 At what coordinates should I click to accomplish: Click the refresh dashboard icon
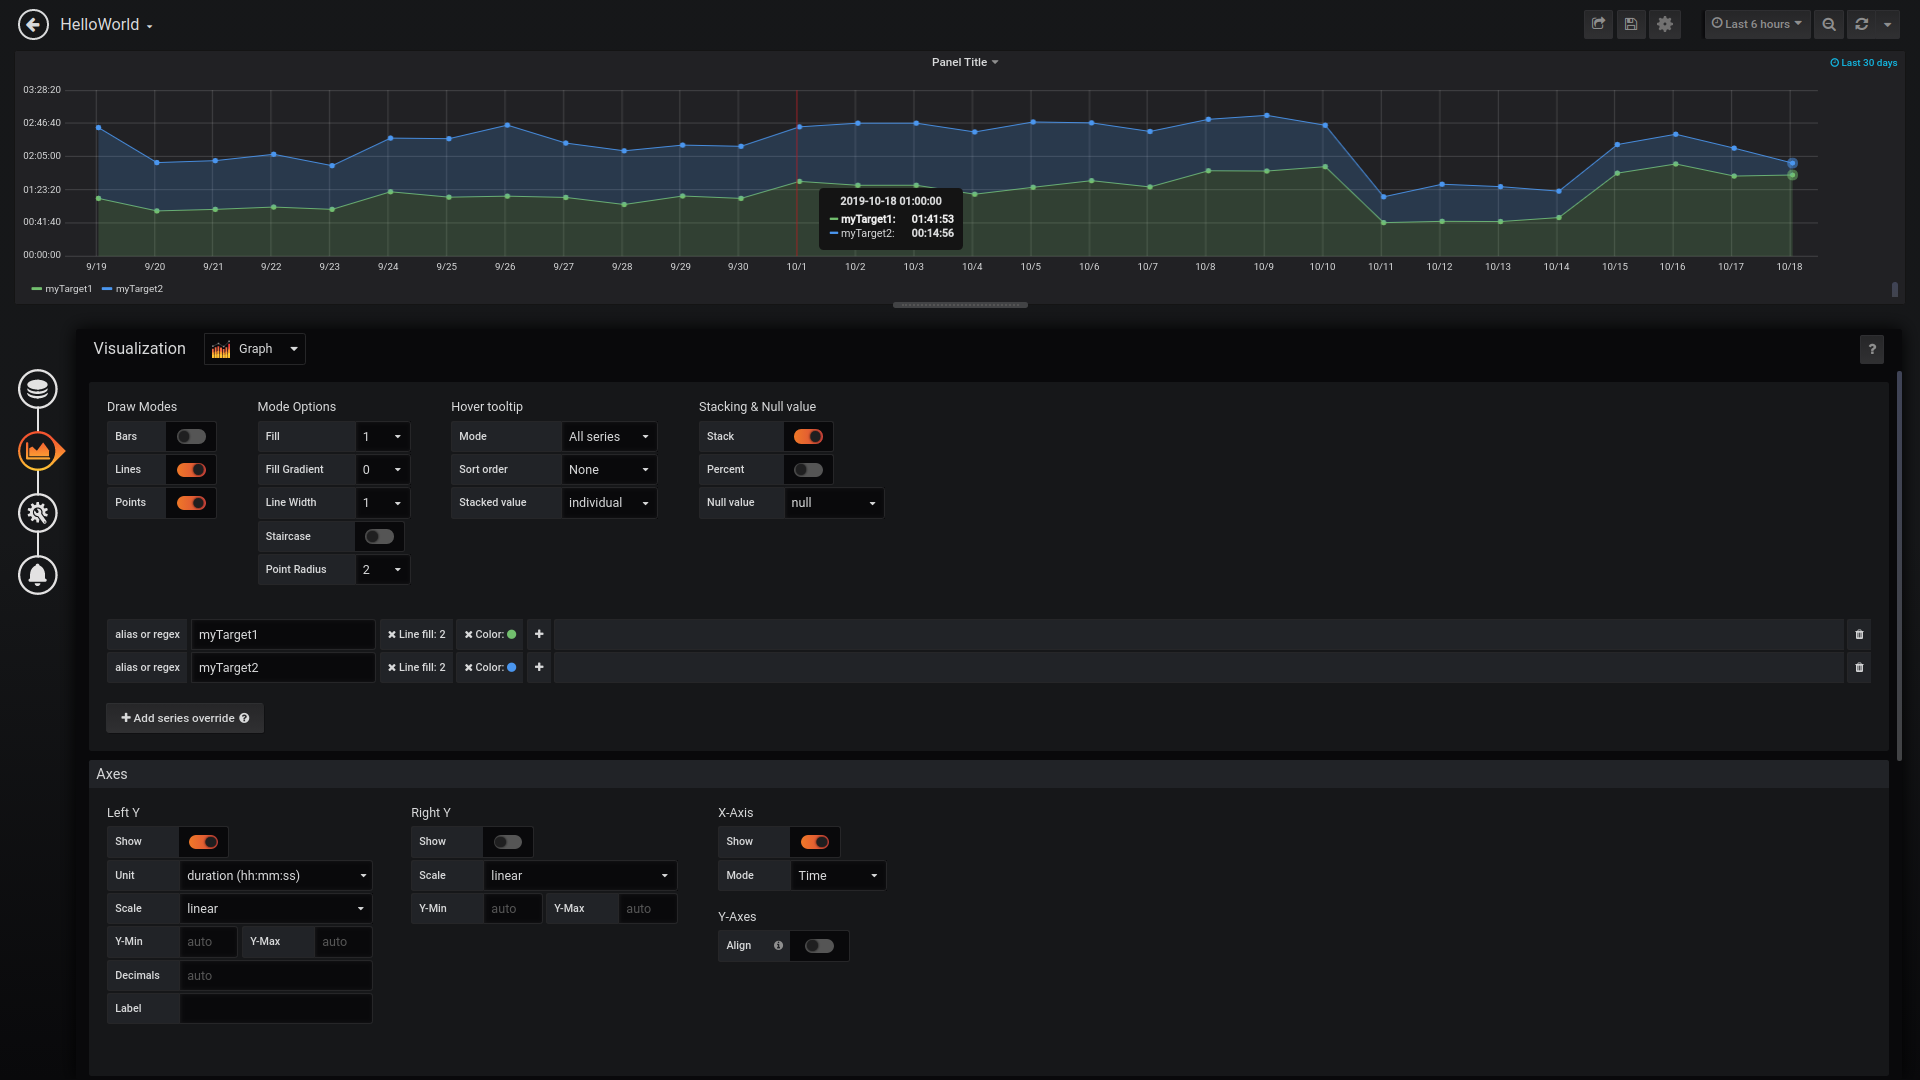[x=1862, y=24]
